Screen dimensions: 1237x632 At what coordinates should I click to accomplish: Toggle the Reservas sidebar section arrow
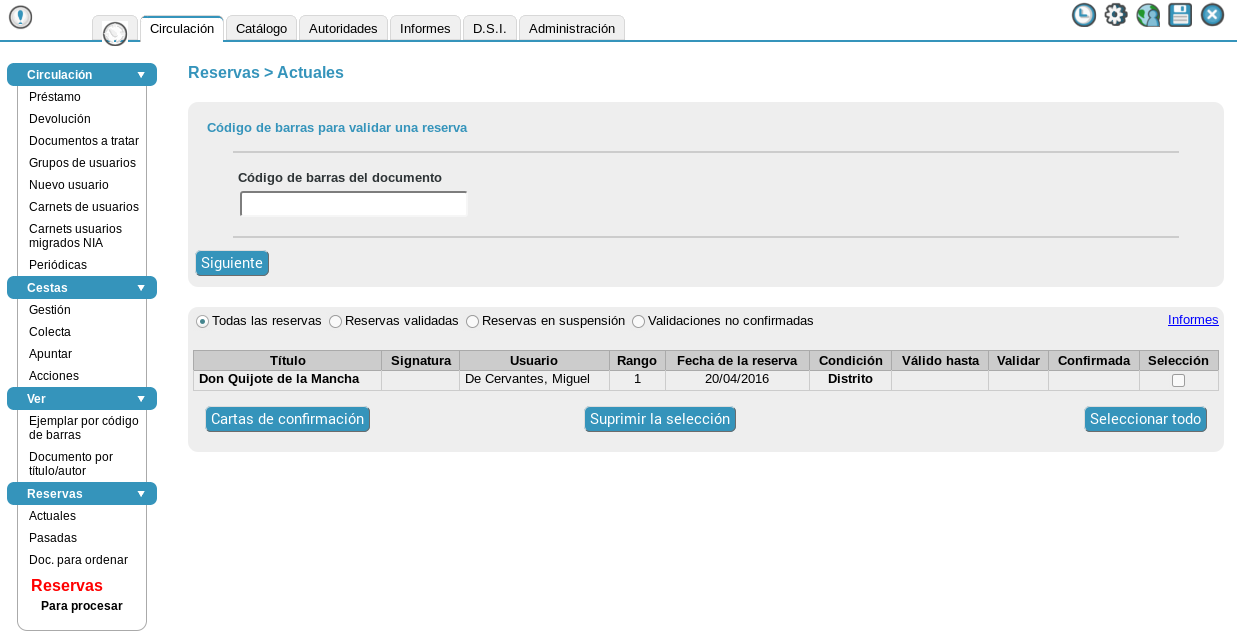click(x=141, y=494)
